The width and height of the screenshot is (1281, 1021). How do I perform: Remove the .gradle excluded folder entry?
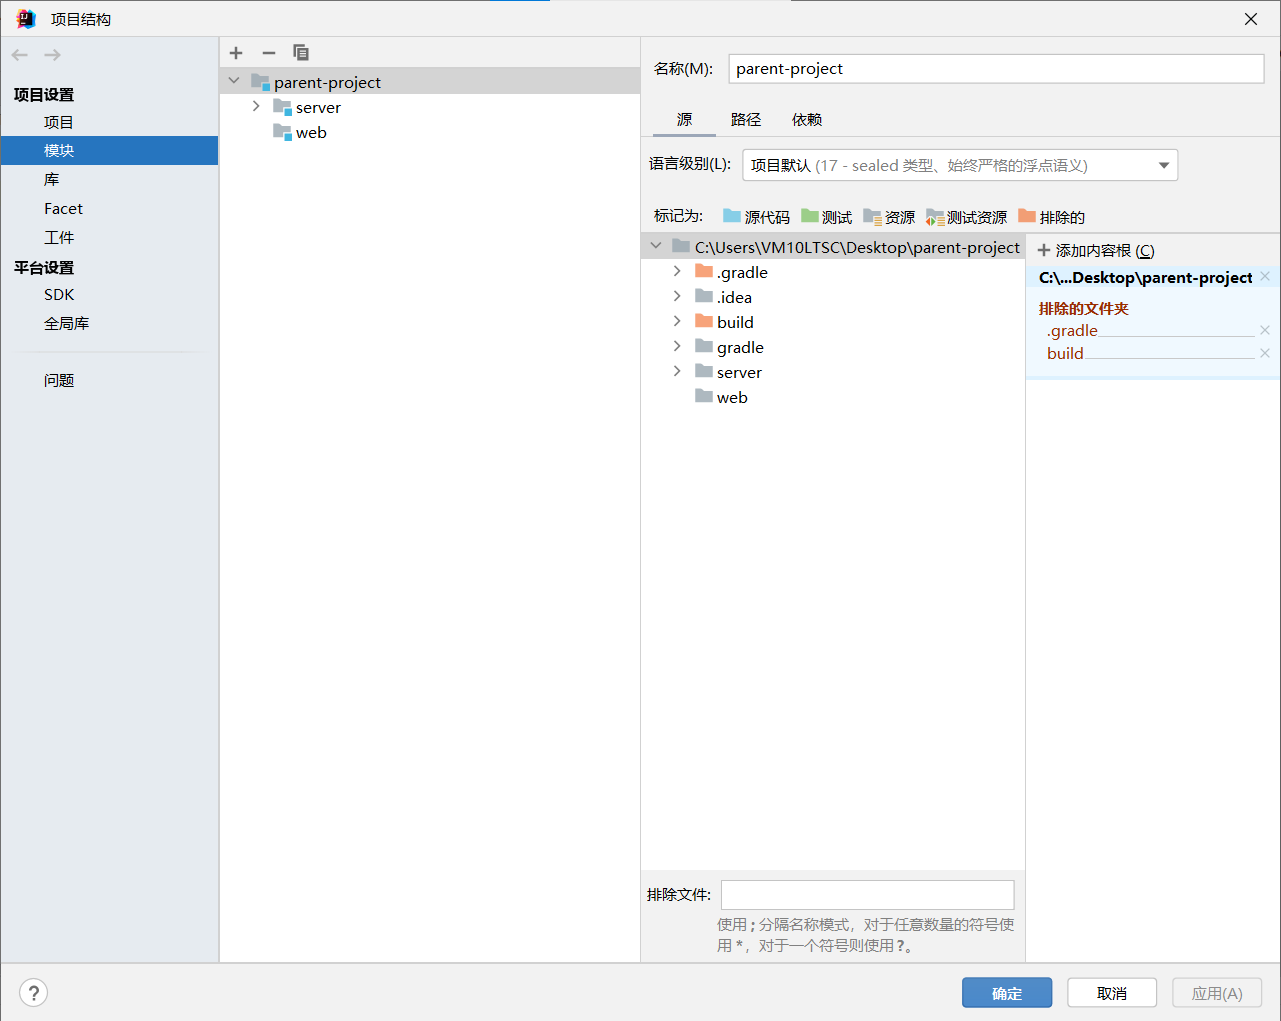(x=1264, y=330)
